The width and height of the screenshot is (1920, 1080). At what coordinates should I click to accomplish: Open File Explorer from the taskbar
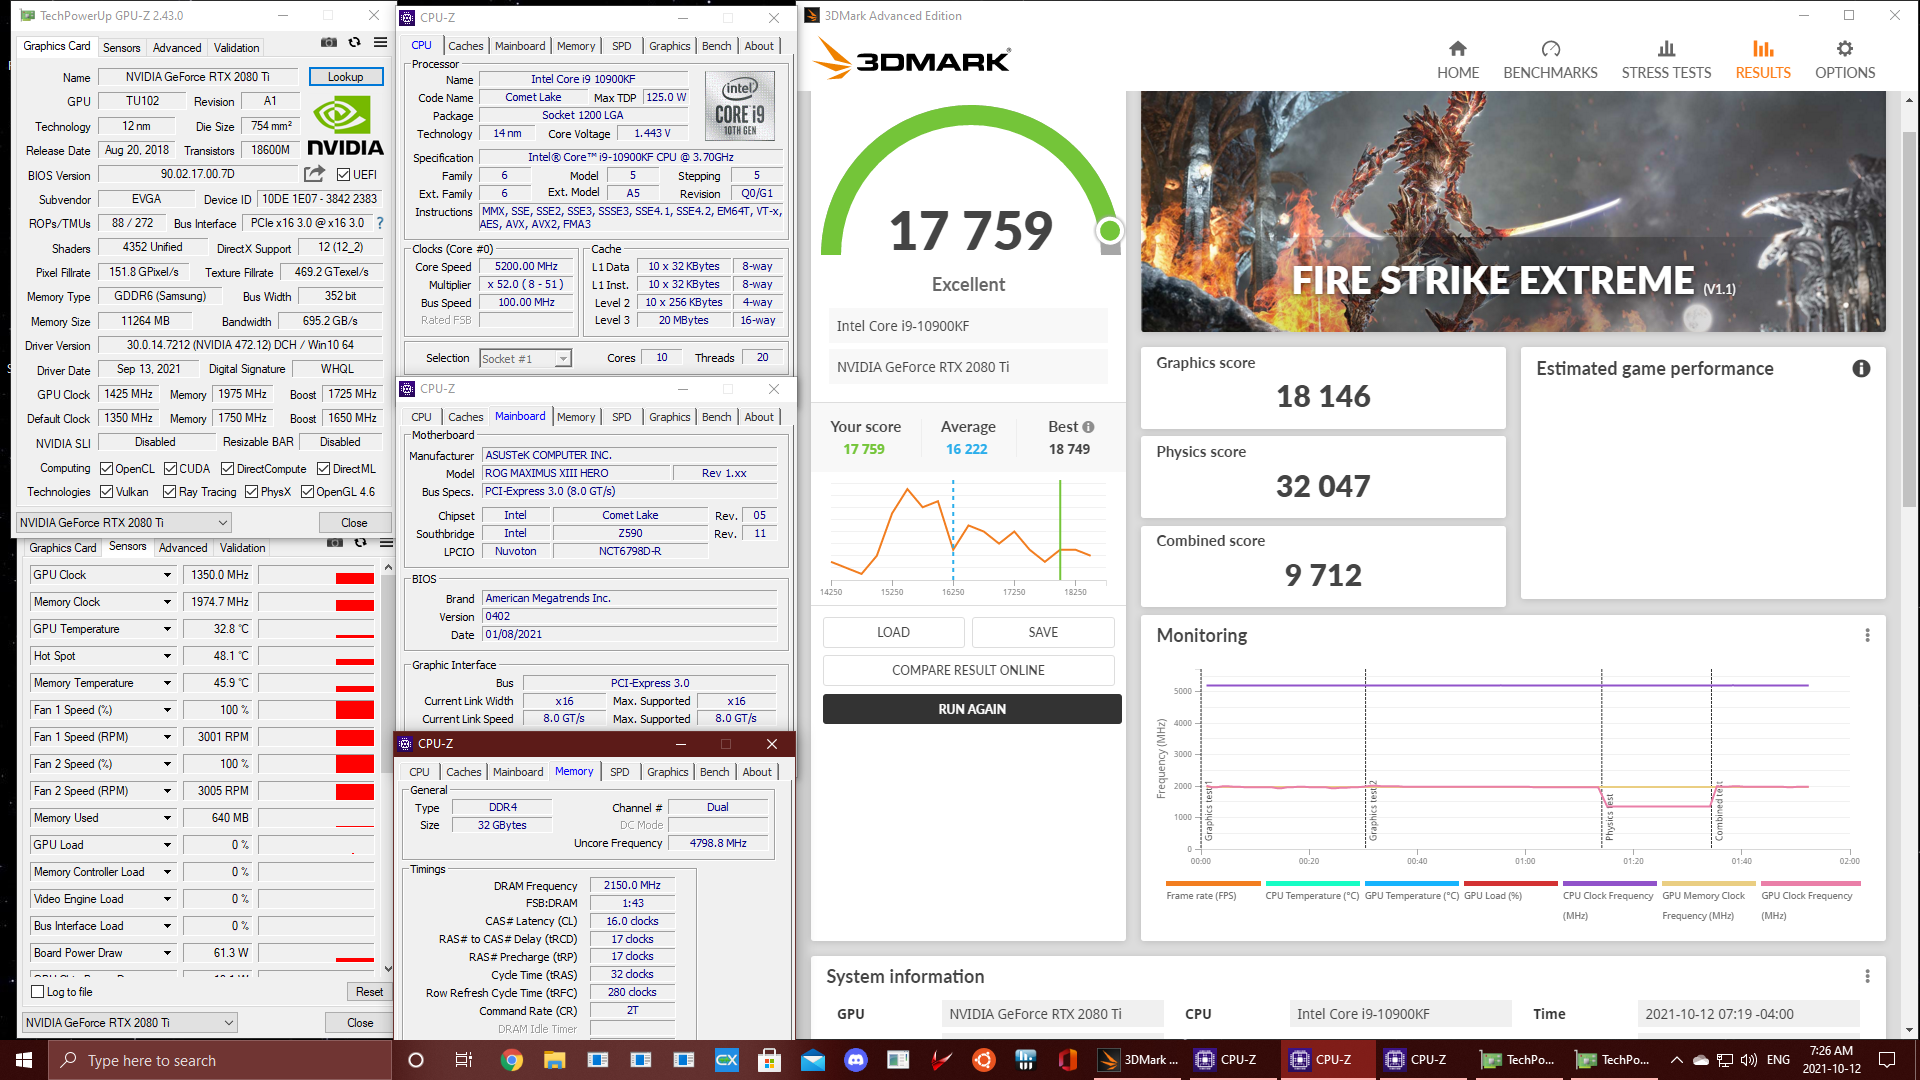tap(554, 1060)
